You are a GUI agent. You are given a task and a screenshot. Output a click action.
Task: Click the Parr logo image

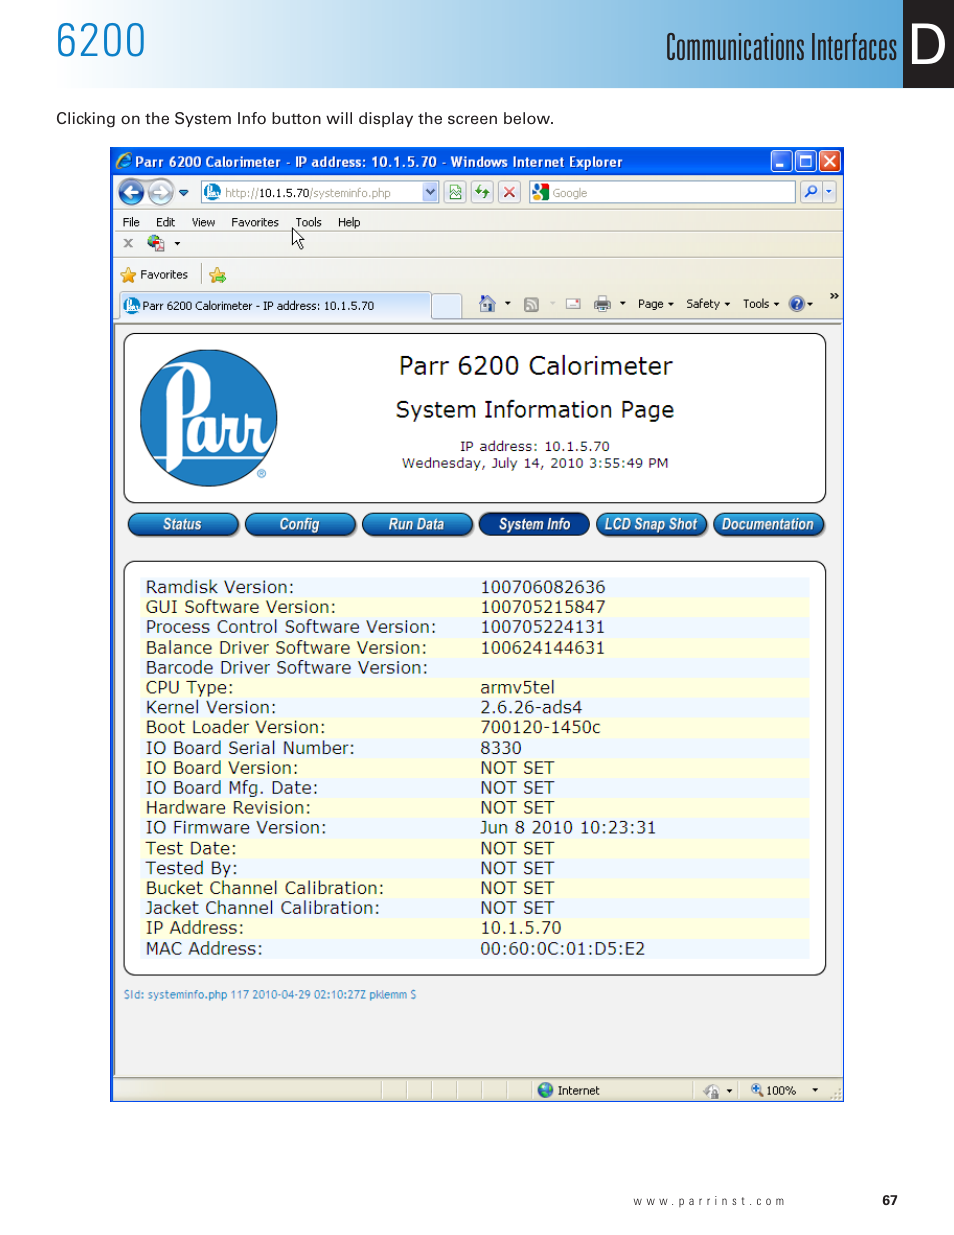(208, 418)
